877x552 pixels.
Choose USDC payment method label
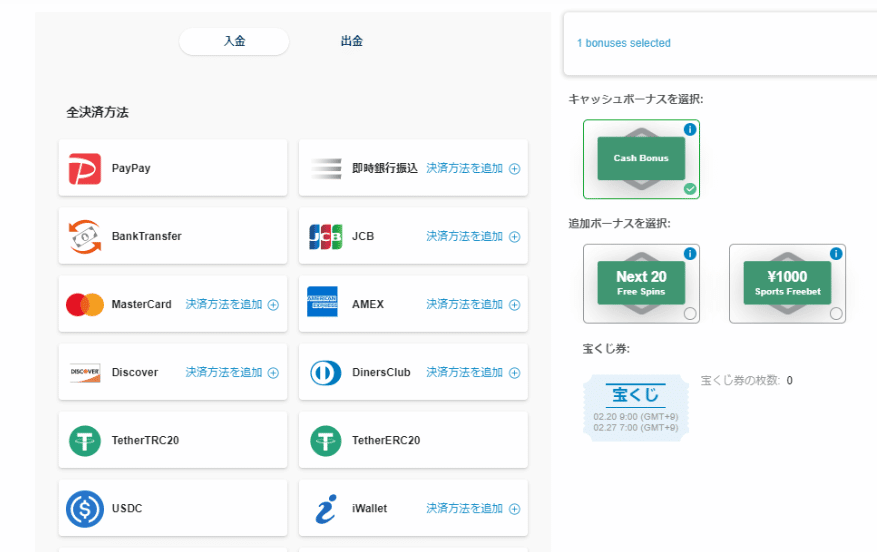pos(127,508)
